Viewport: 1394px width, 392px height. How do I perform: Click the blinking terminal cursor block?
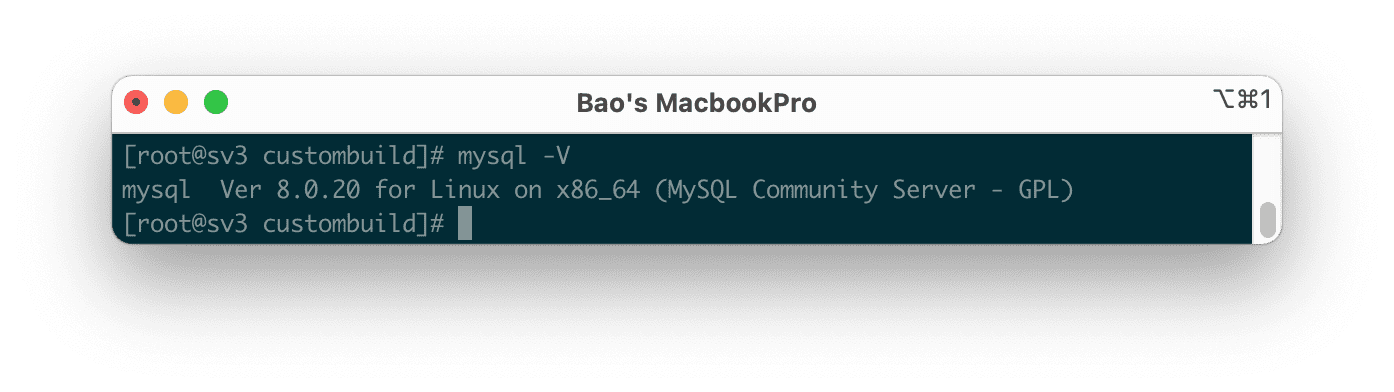point(464,224)
